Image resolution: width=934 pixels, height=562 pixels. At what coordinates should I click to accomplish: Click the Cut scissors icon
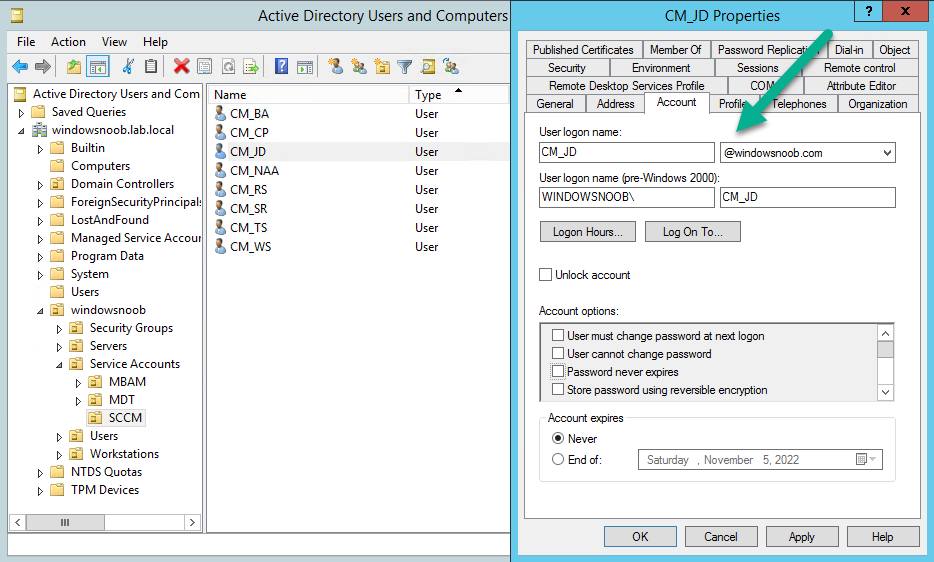127,66
